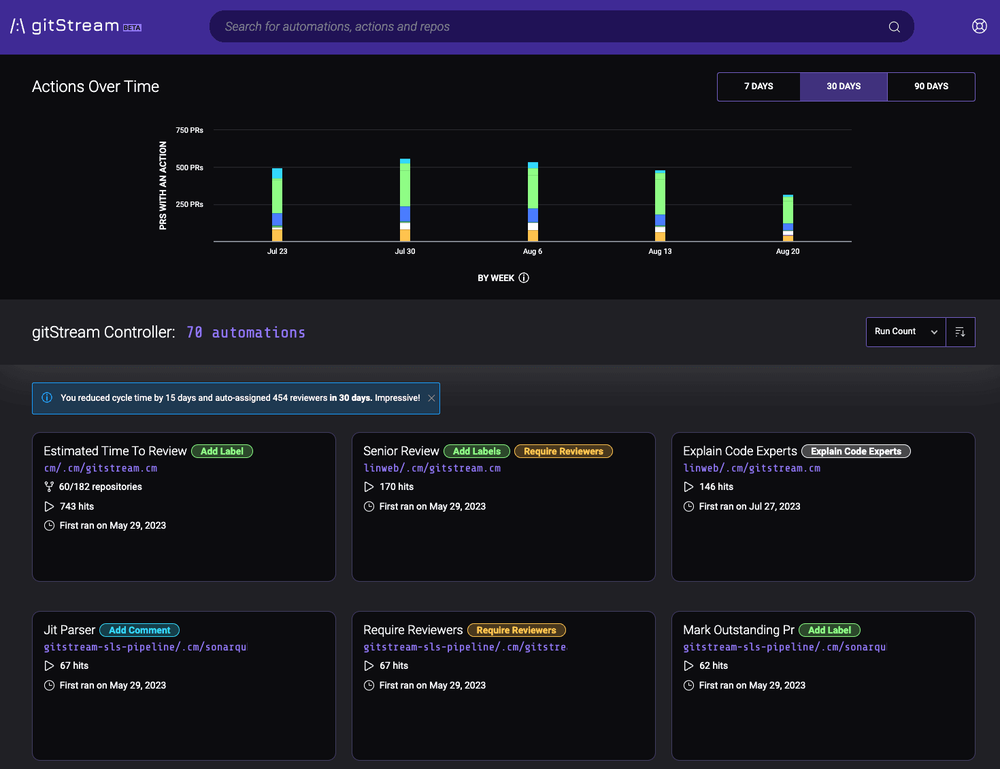Click the search magnifier icon
The height and width of the screenshot is (769, 1000).
point(894,27)
